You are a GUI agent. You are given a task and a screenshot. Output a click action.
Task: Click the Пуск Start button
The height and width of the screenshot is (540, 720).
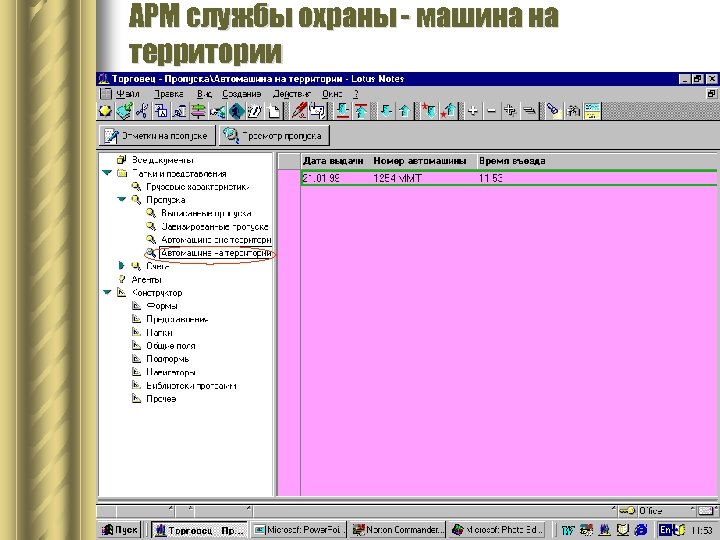pyautogui.click(x=120, y=530)
